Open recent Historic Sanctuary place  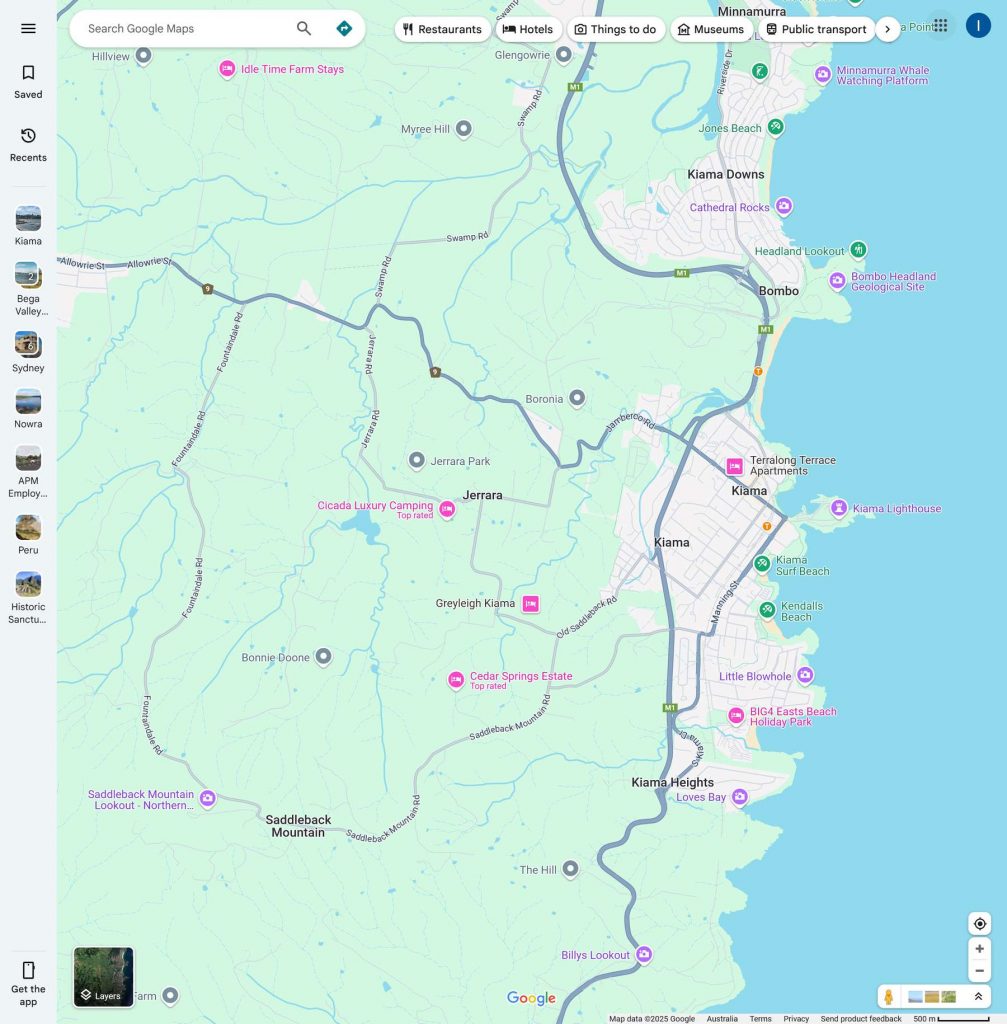pyautogui.click(x=28, y=598)
